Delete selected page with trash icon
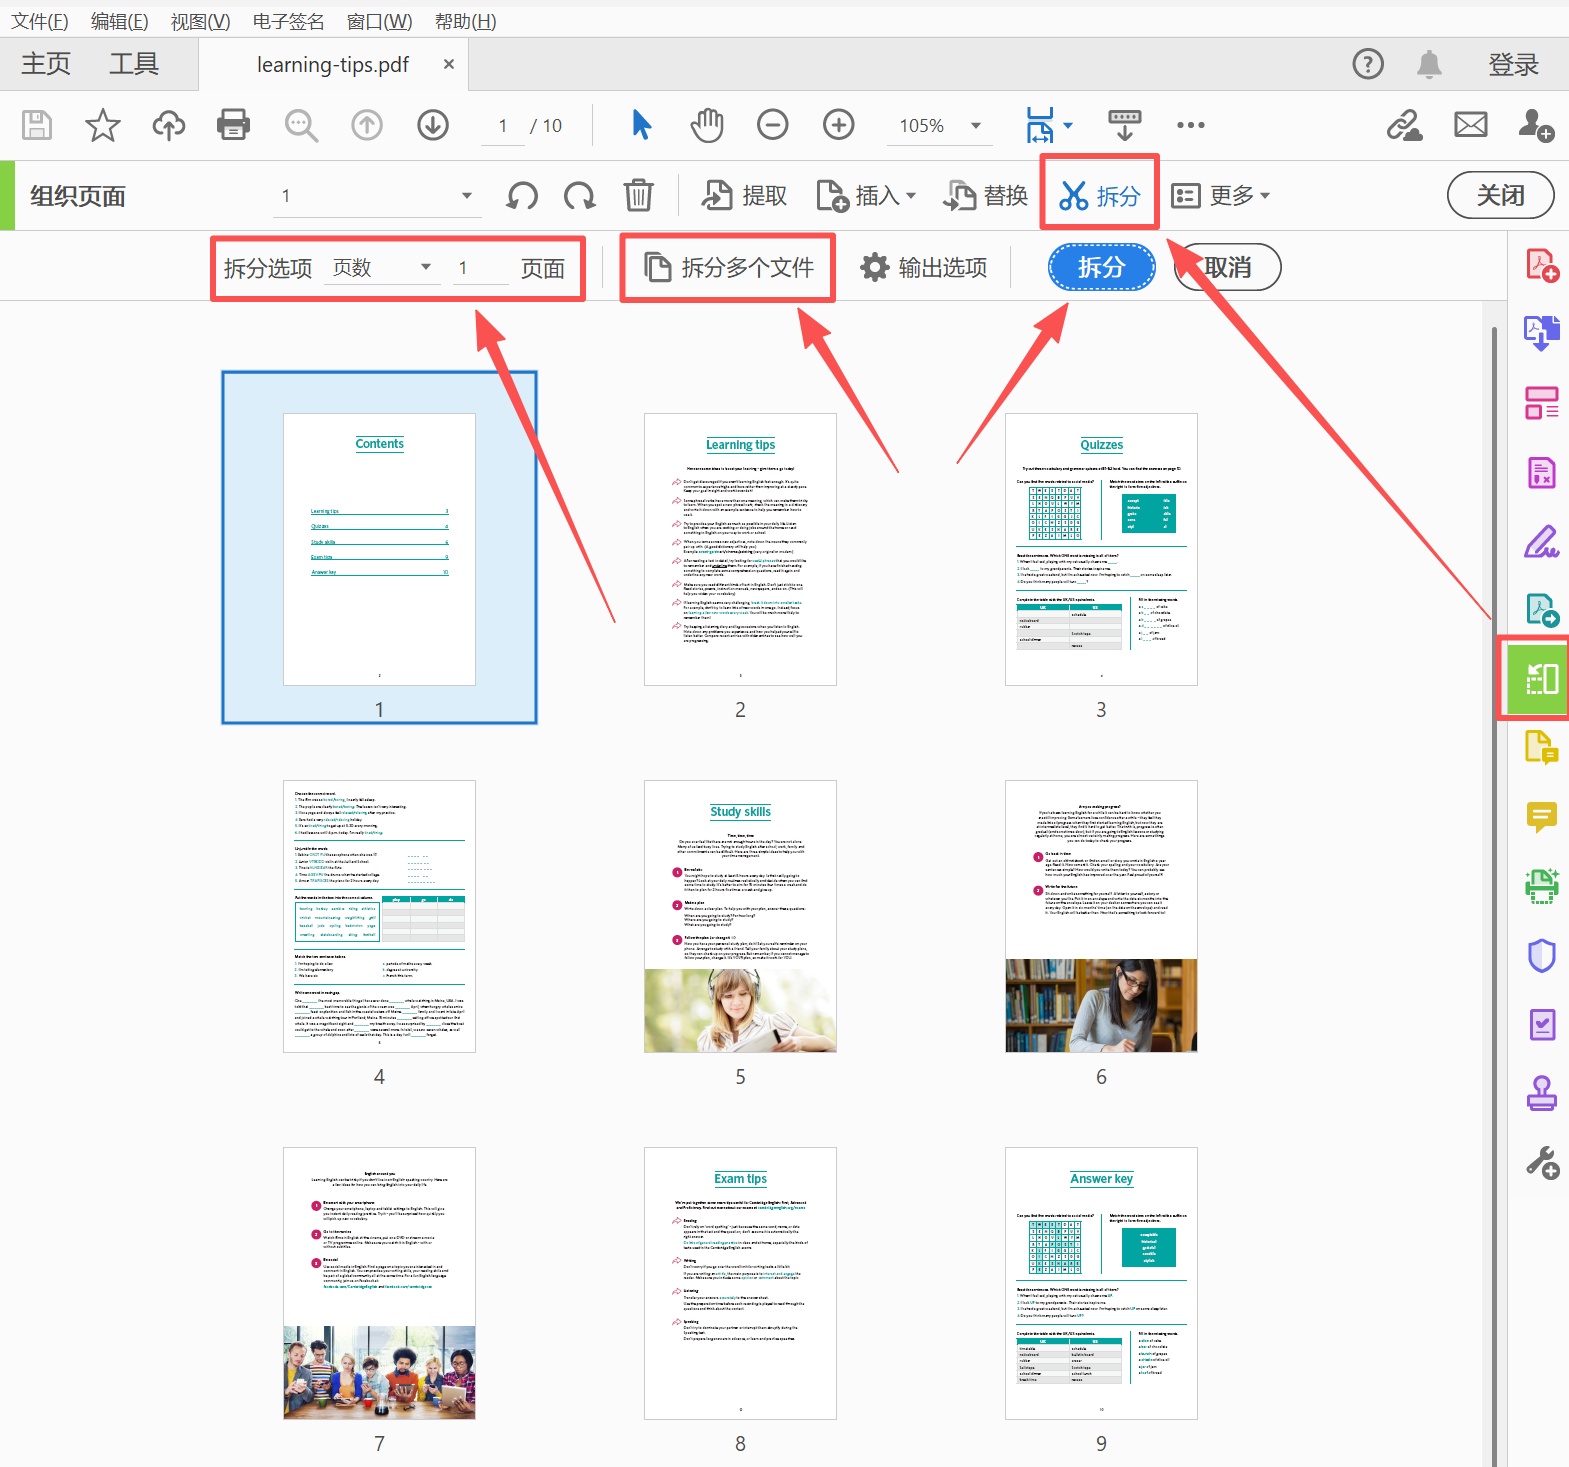The width and height of the screenshot is (1569, 1467). (638, 196)
